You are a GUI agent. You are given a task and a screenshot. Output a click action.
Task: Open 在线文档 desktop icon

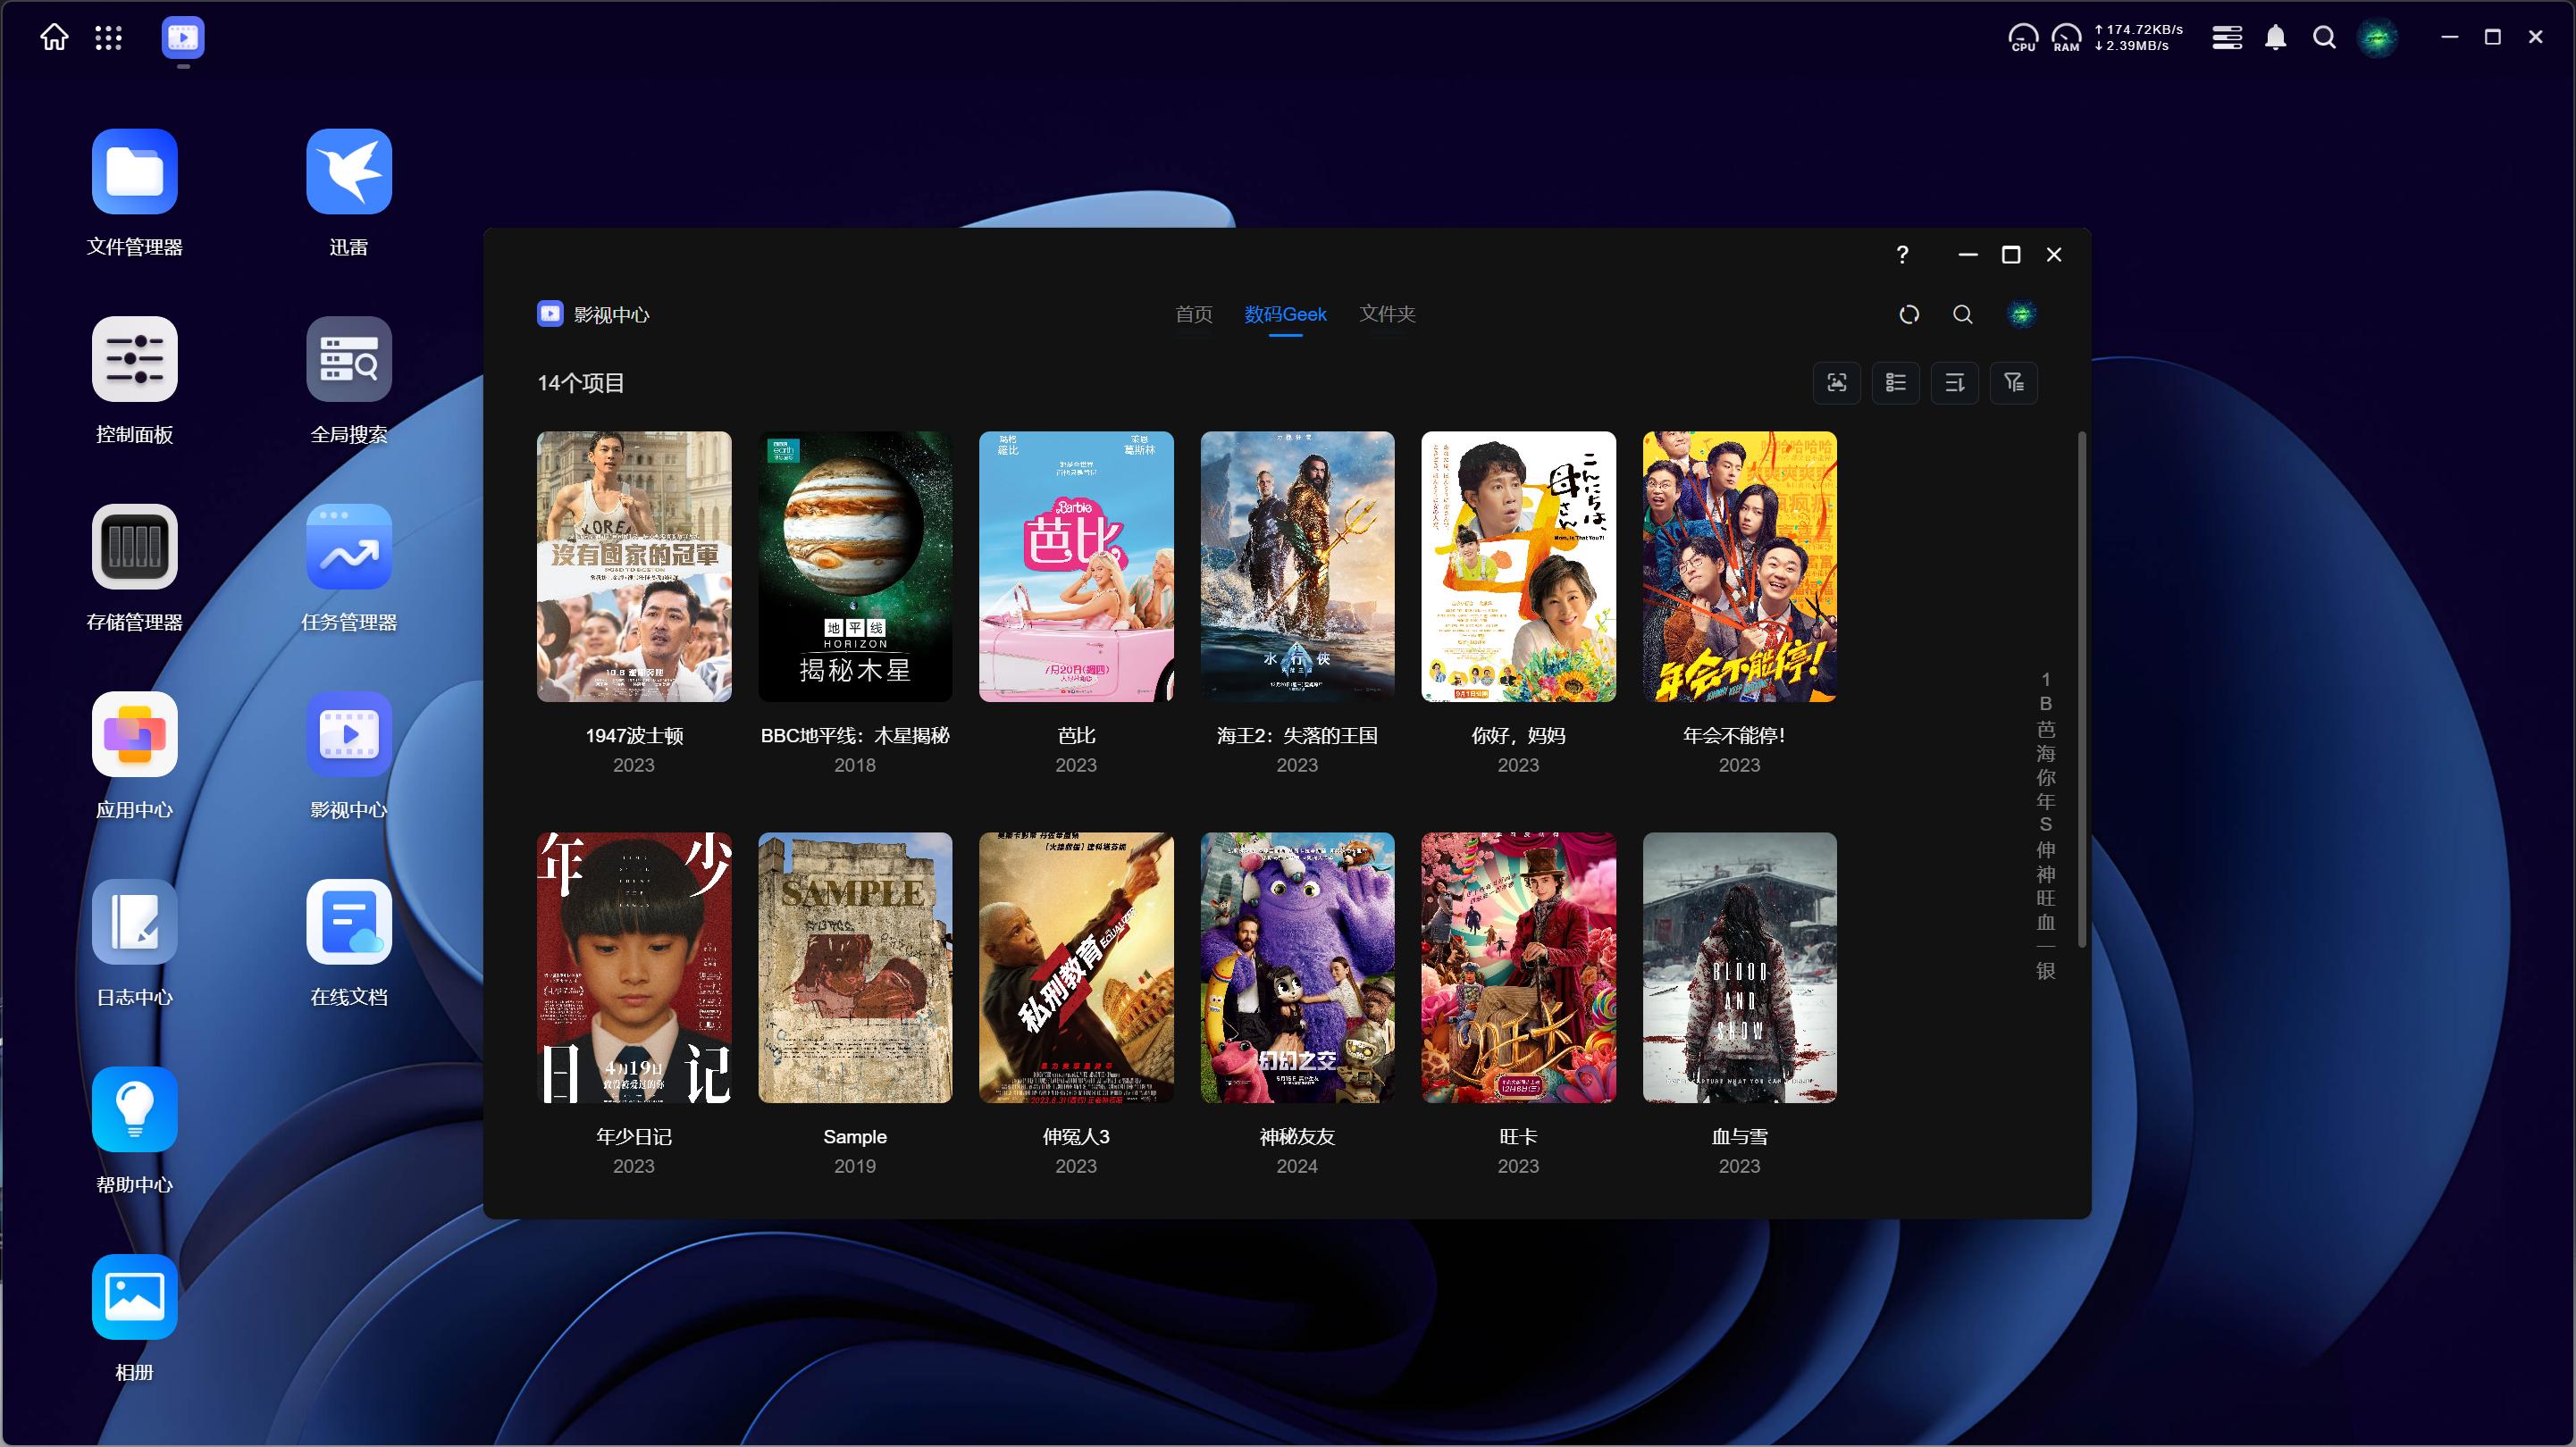[349, 921]
